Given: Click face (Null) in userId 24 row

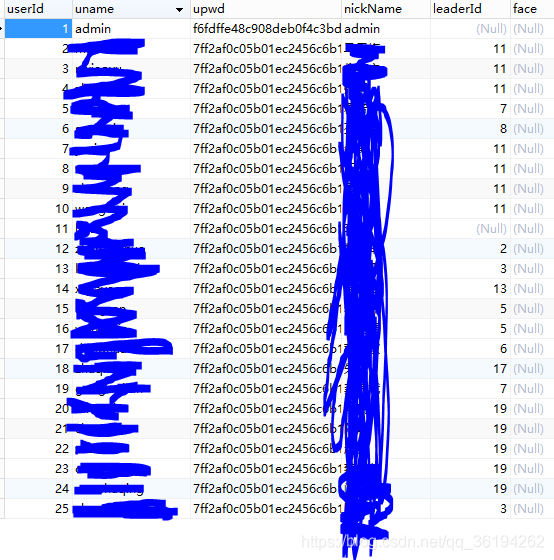Looking at the screenshot, I should click(x=532, y=489).
